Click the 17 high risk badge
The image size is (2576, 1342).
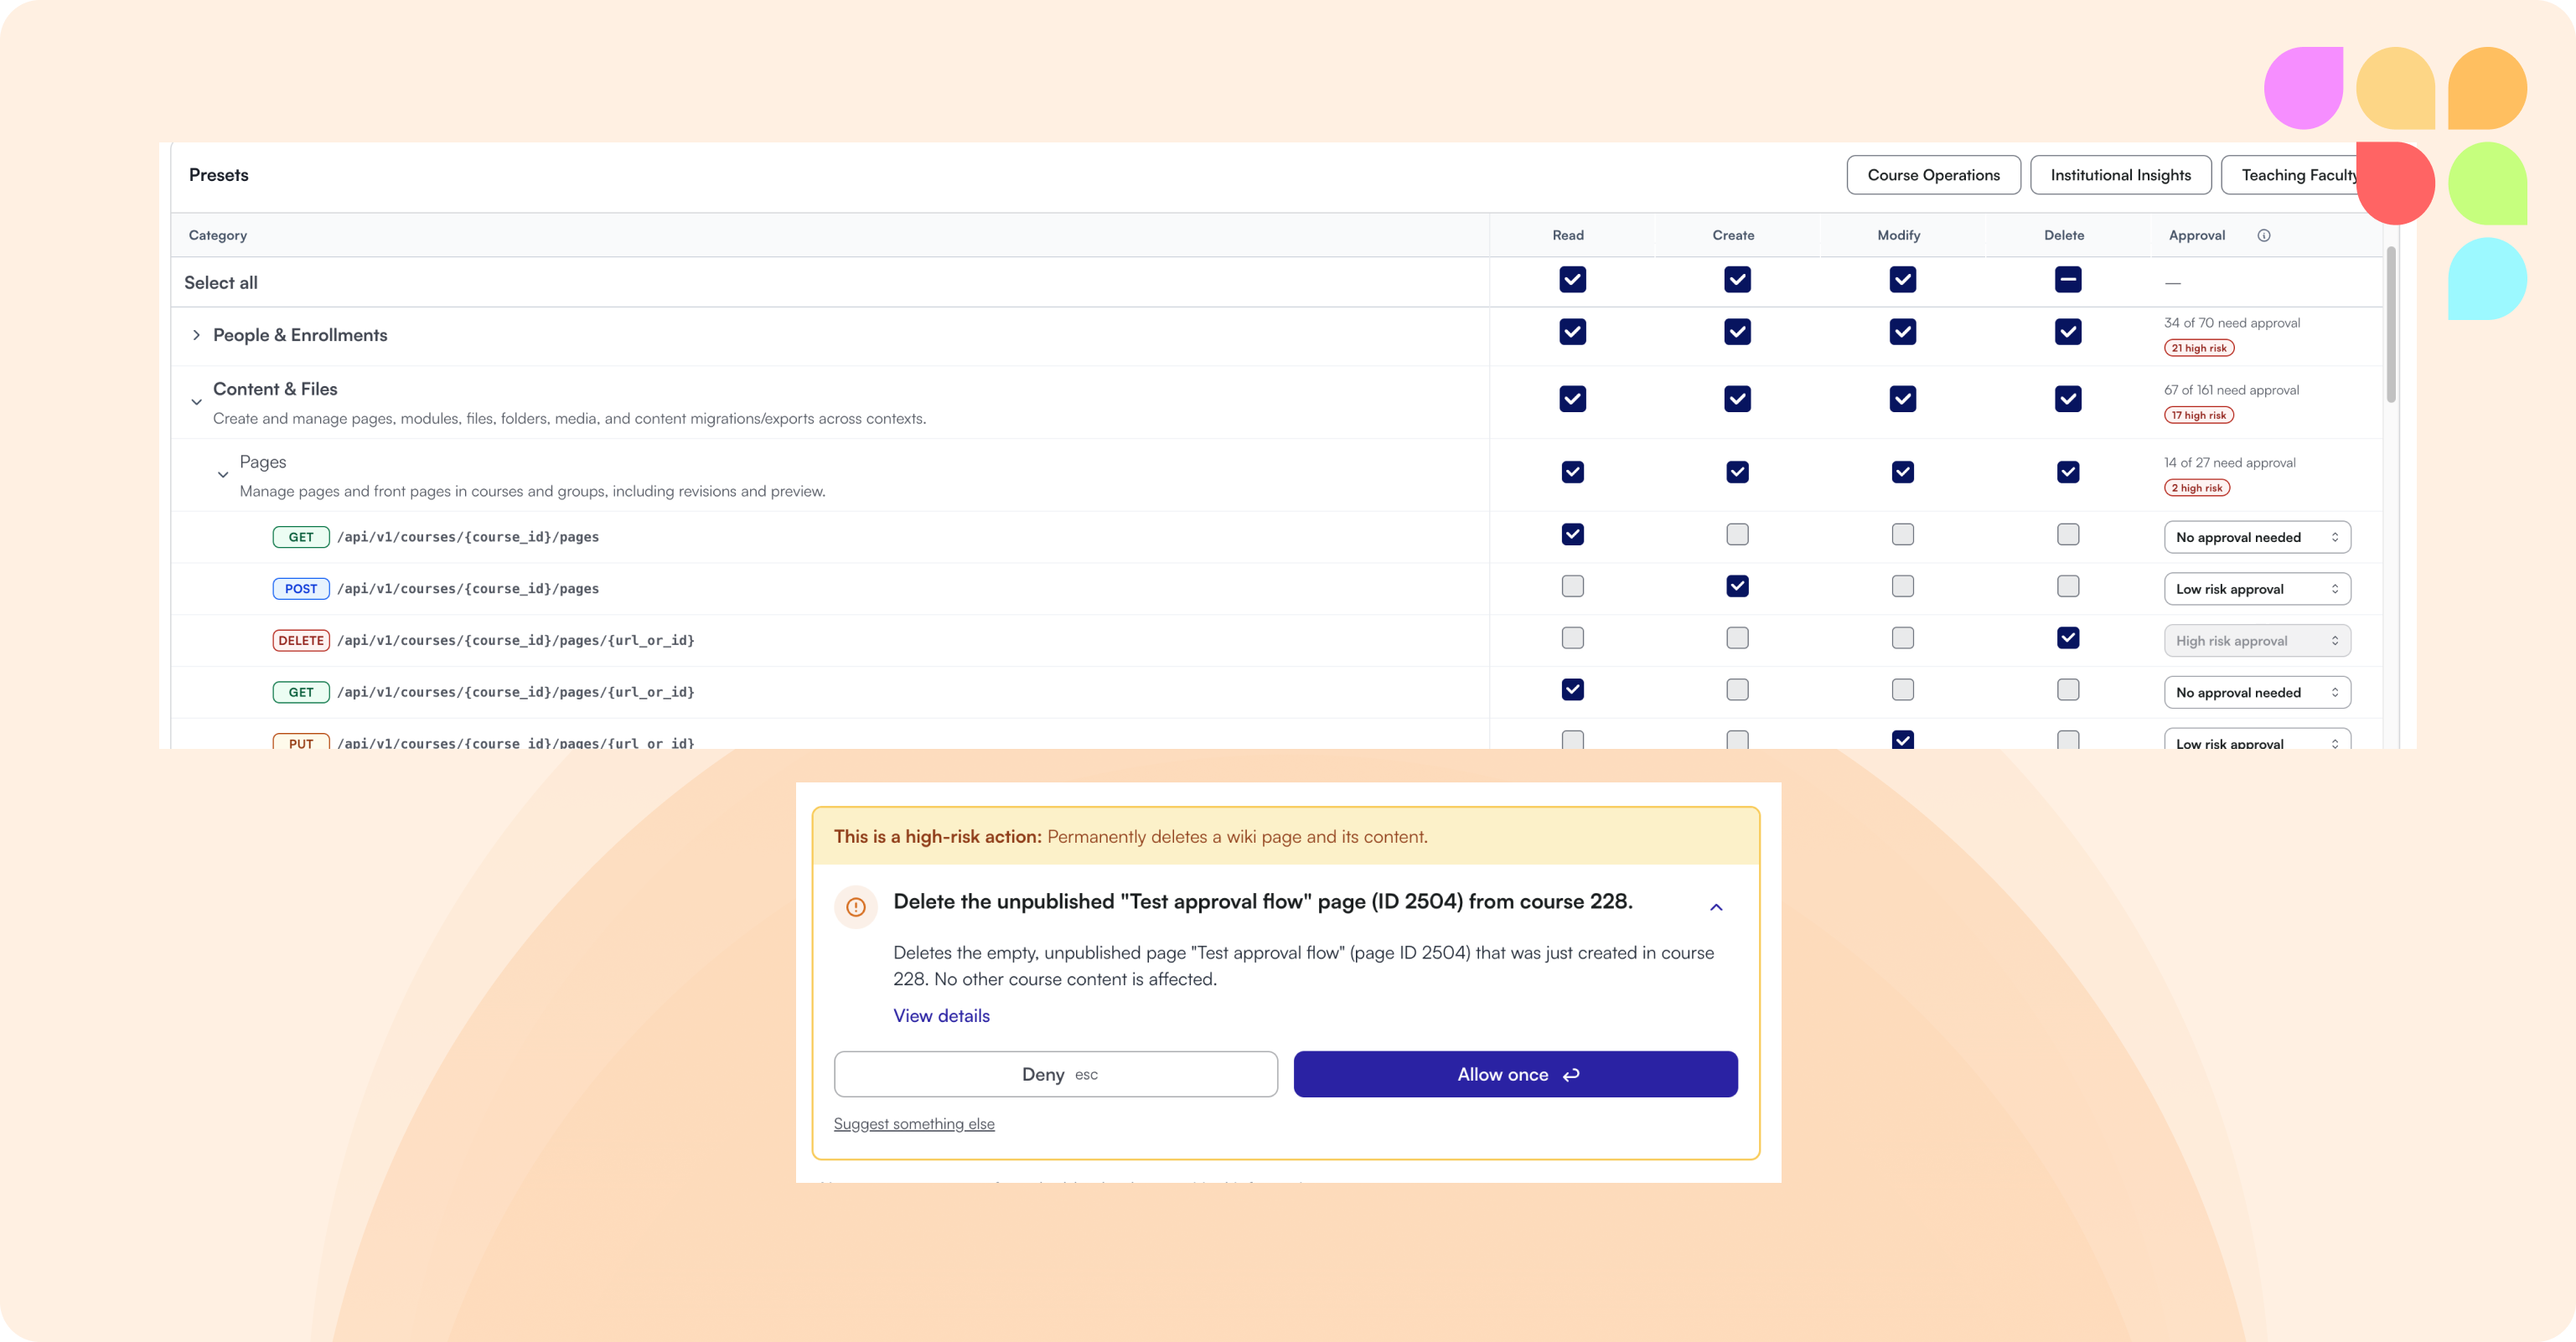pyautogui.click(x=2198, y=415)
